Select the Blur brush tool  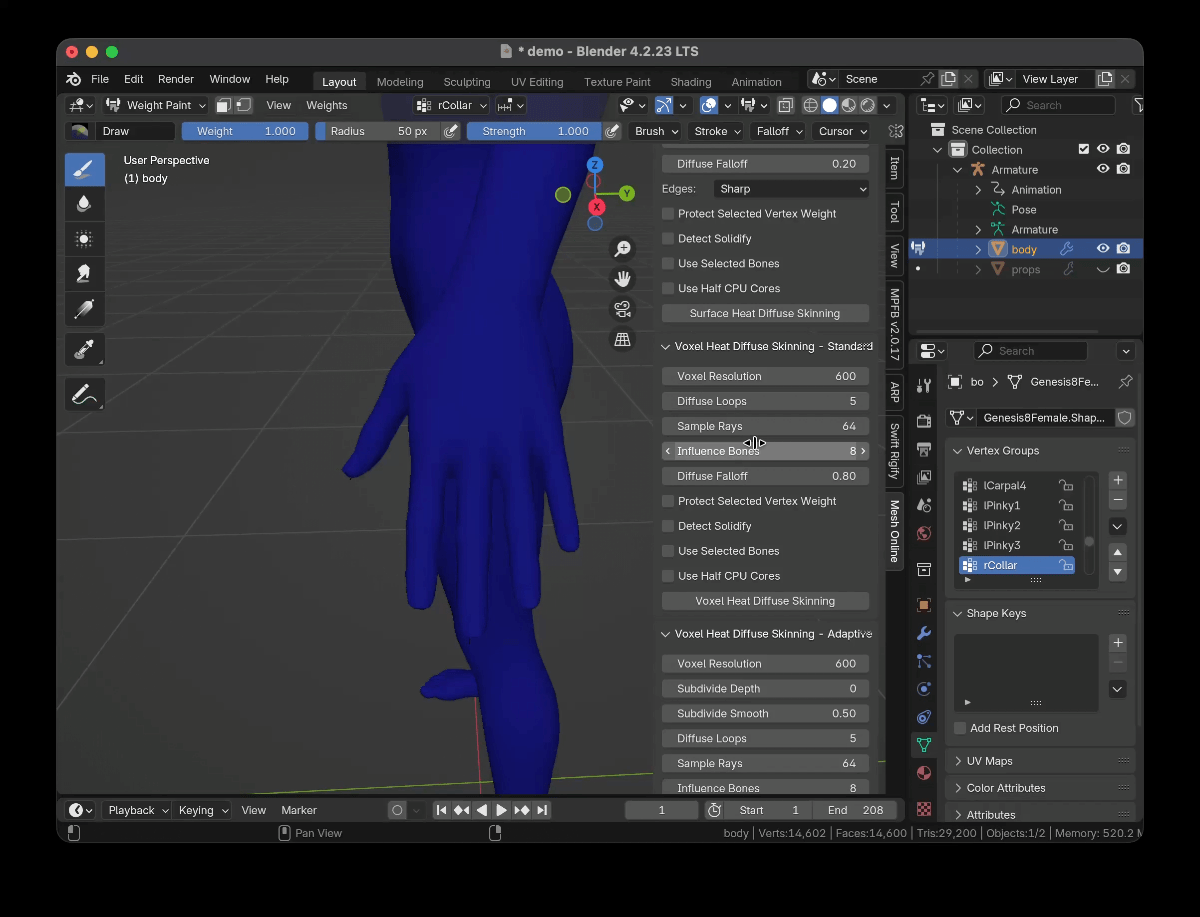pyautogui.click(x=84, y=204)
